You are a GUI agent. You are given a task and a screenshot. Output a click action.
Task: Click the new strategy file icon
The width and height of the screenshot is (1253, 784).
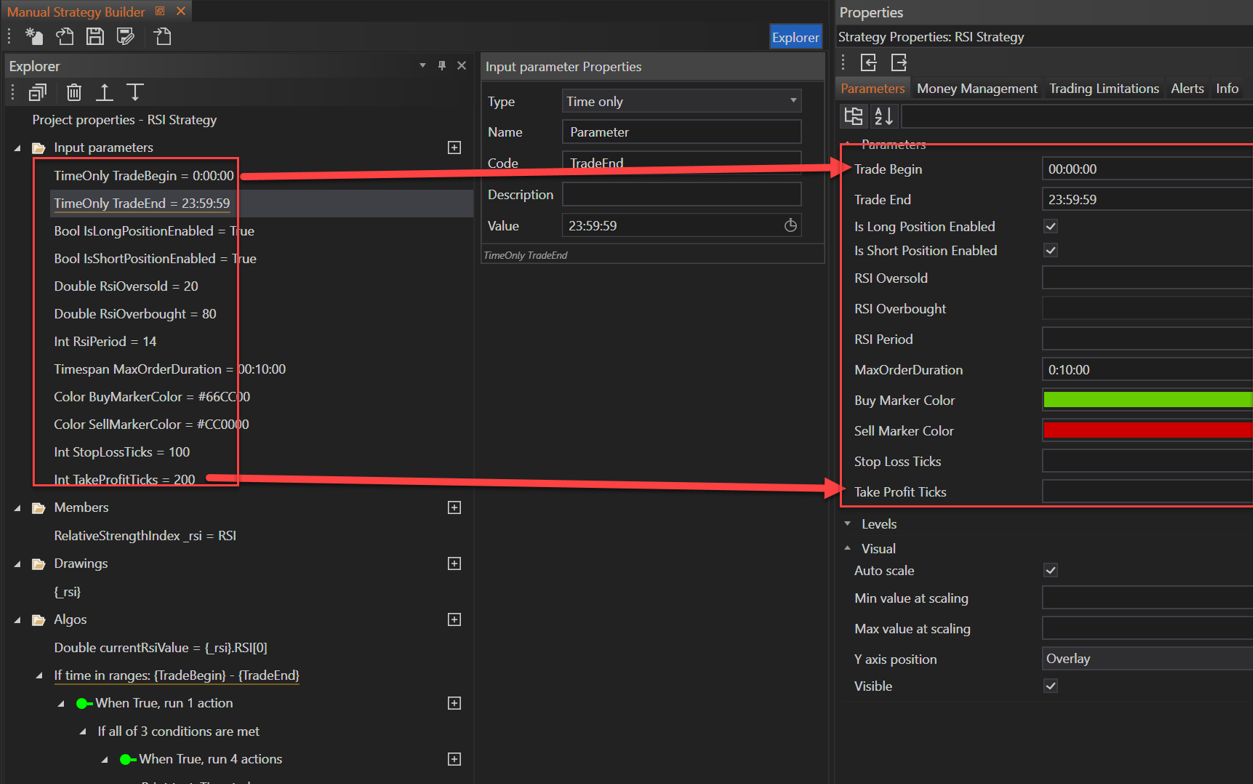34,37
